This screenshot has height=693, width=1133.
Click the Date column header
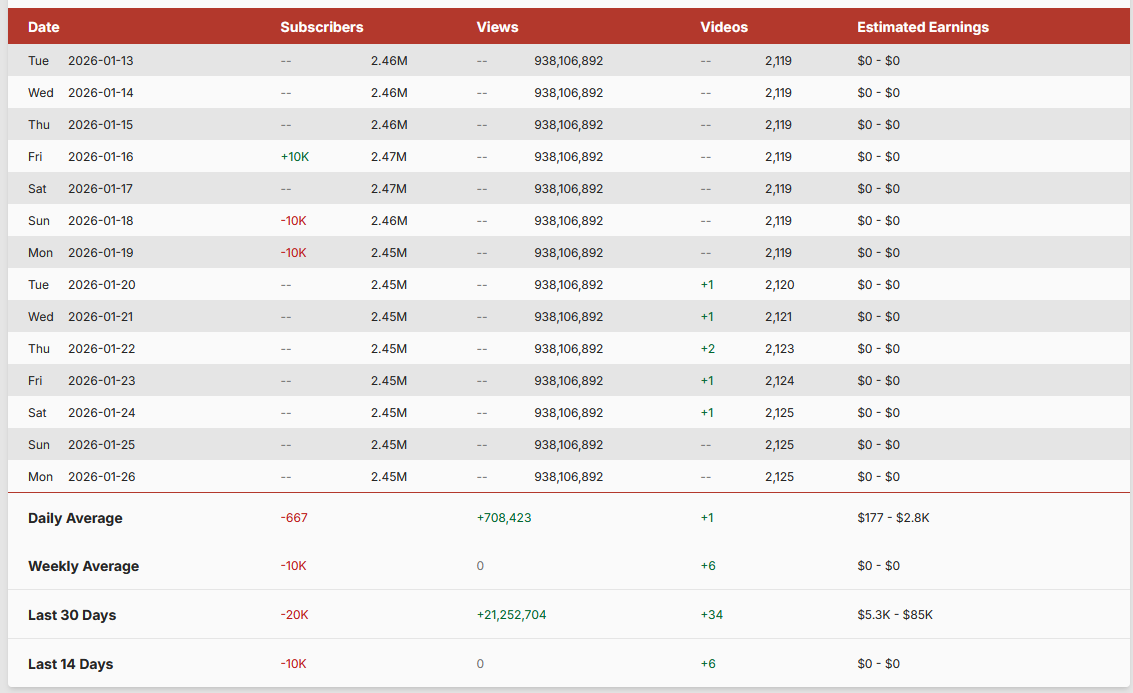(x=43, y=27)
